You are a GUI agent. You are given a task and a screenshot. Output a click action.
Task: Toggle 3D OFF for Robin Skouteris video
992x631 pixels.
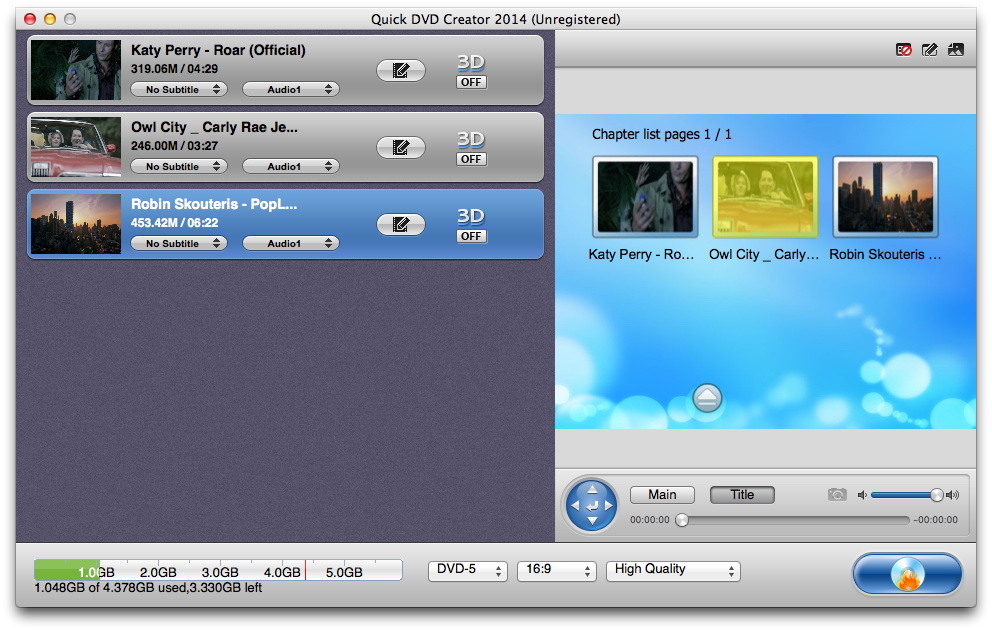(x=471, y=236)
